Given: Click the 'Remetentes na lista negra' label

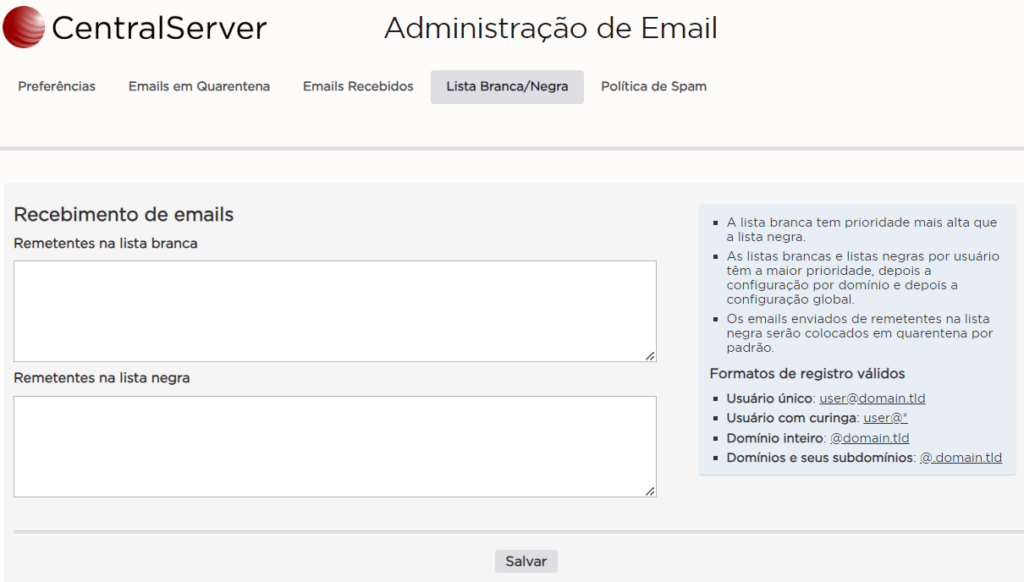Looking at the screenshot, I should (102, 378).
